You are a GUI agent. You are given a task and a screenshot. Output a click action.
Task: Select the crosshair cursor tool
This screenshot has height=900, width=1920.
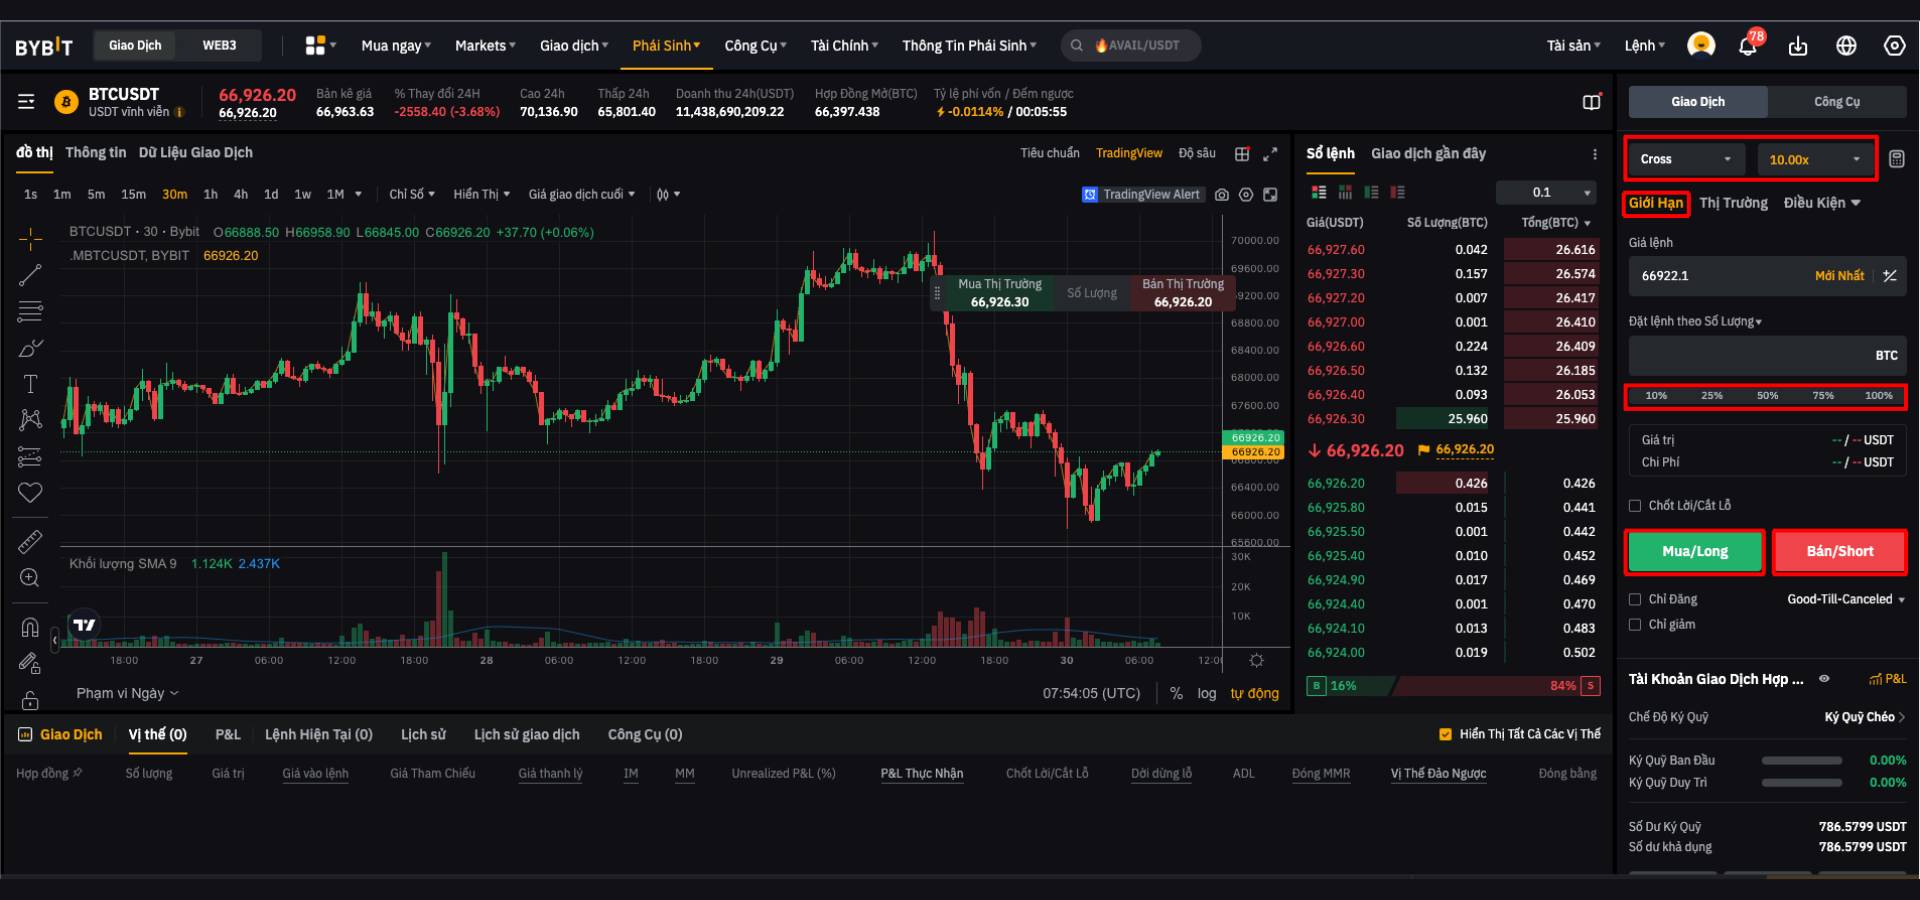tap(30, 238)
